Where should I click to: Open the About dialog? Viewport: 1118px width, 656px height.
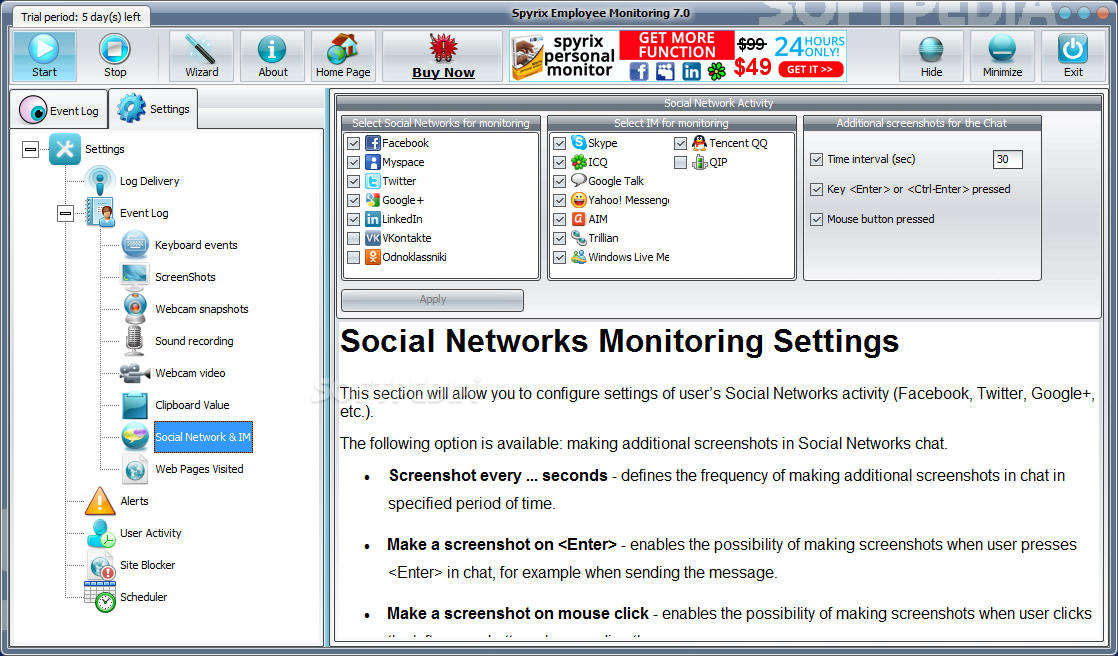click(272, 56)
